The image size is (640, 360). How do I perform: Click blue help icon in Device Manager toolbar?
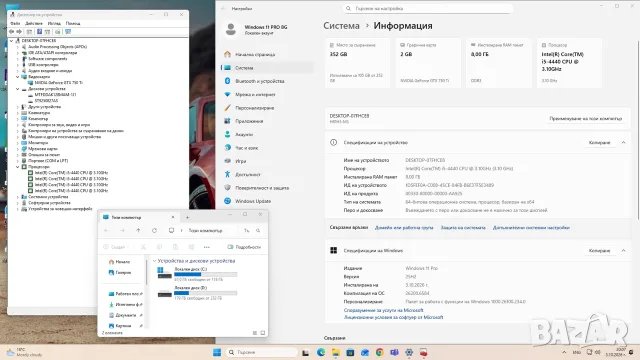pyautogui.click(x=39, y=31)
